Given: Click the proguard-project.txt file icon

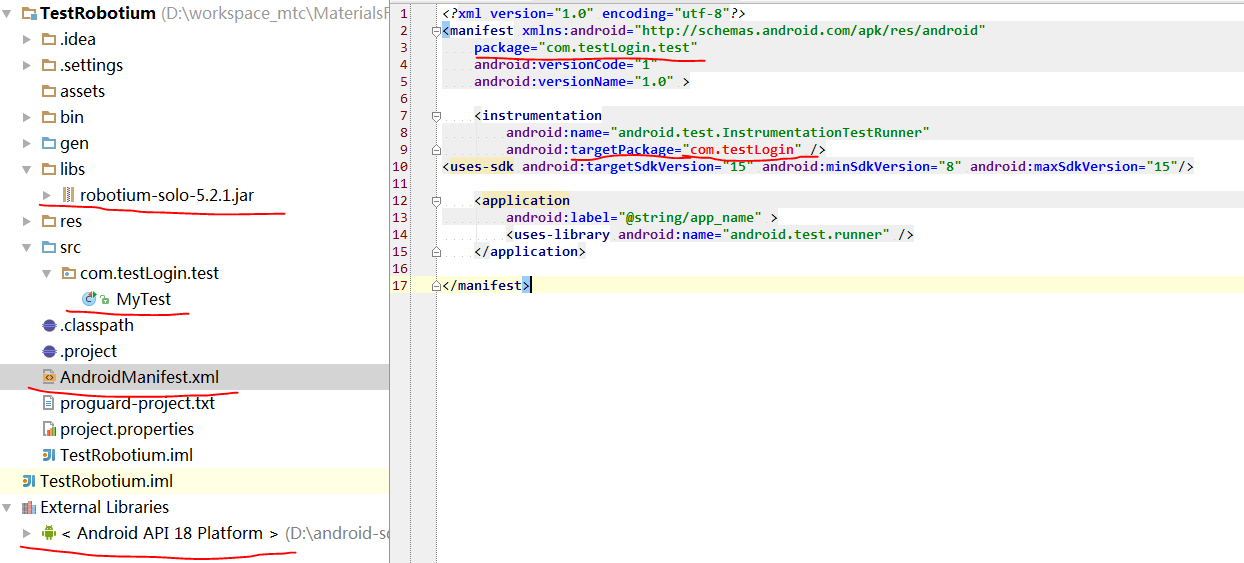Looking at the screenshot, I should tap(49, 404).
